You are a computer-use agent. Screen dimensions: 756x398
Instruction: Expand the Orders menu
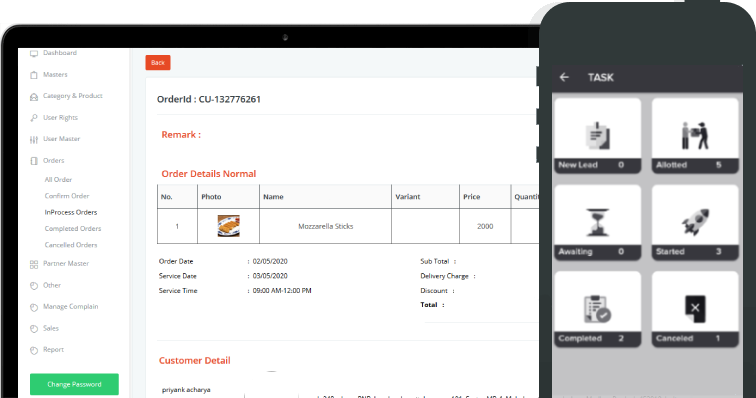click(54, 160)
